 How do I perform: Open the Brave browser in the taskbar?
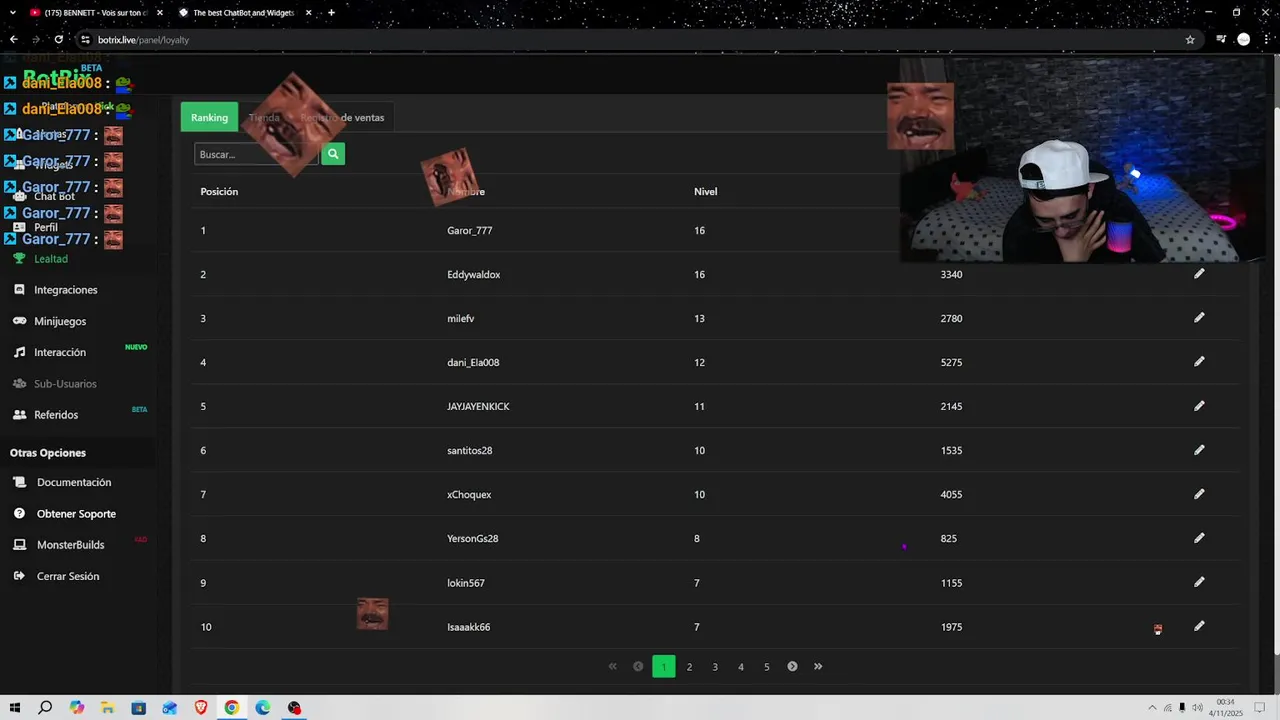pyautogui.click(x=201, y=707)
